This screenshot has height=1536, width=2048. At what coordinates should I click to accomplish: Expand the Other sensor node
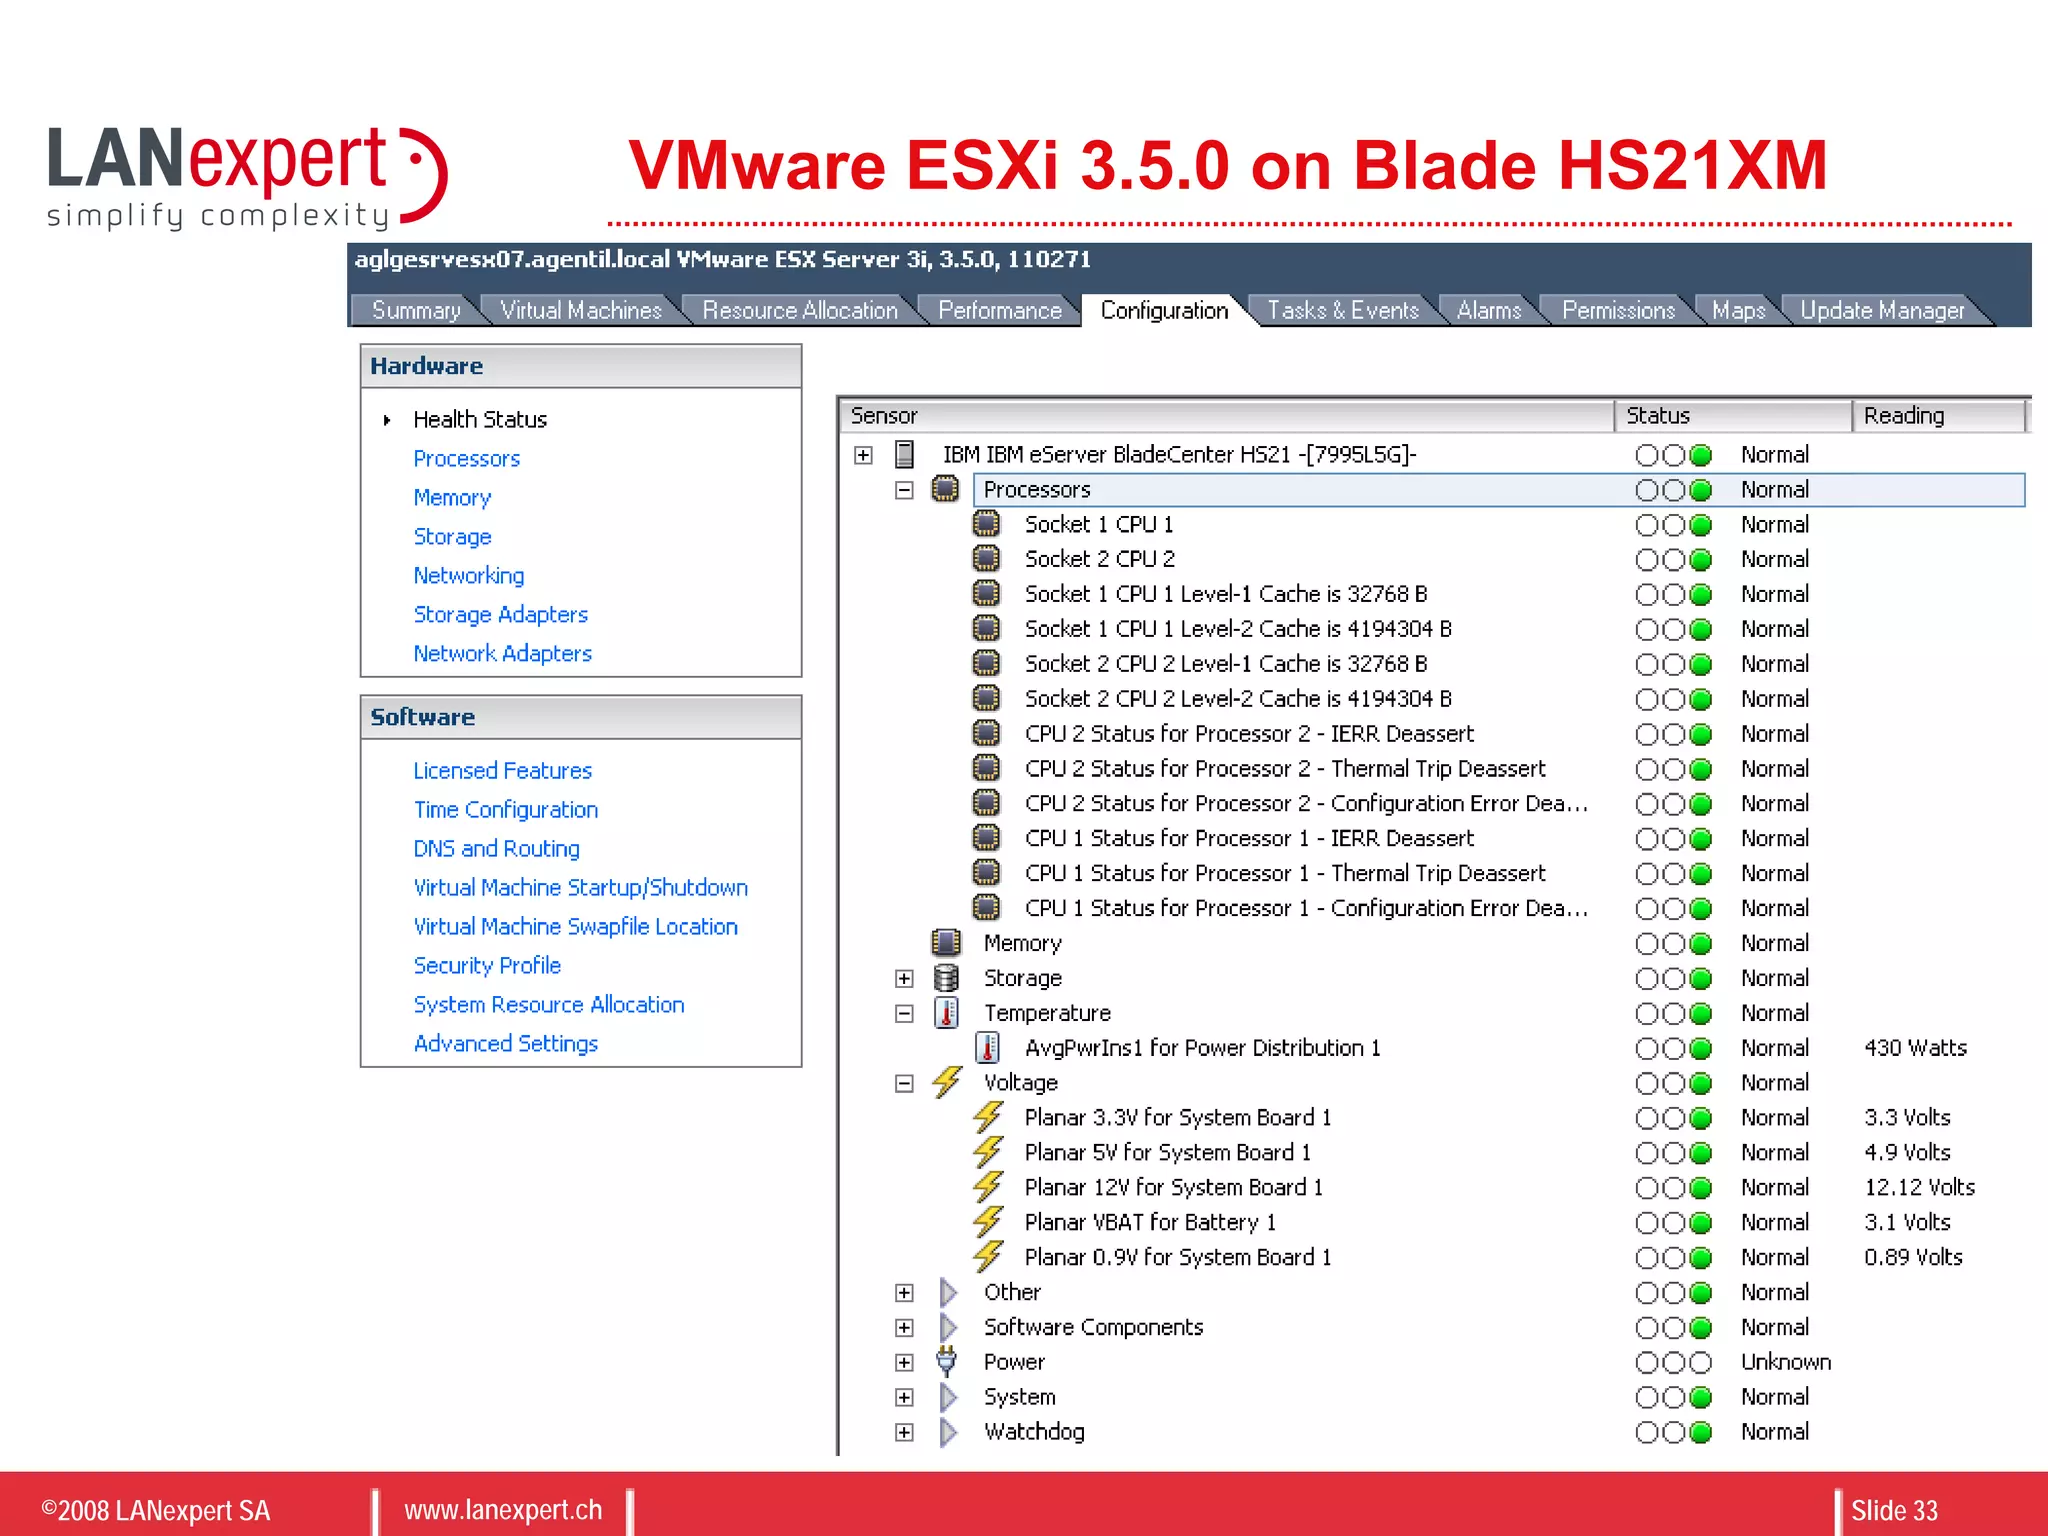click(x=904, y=1293)
